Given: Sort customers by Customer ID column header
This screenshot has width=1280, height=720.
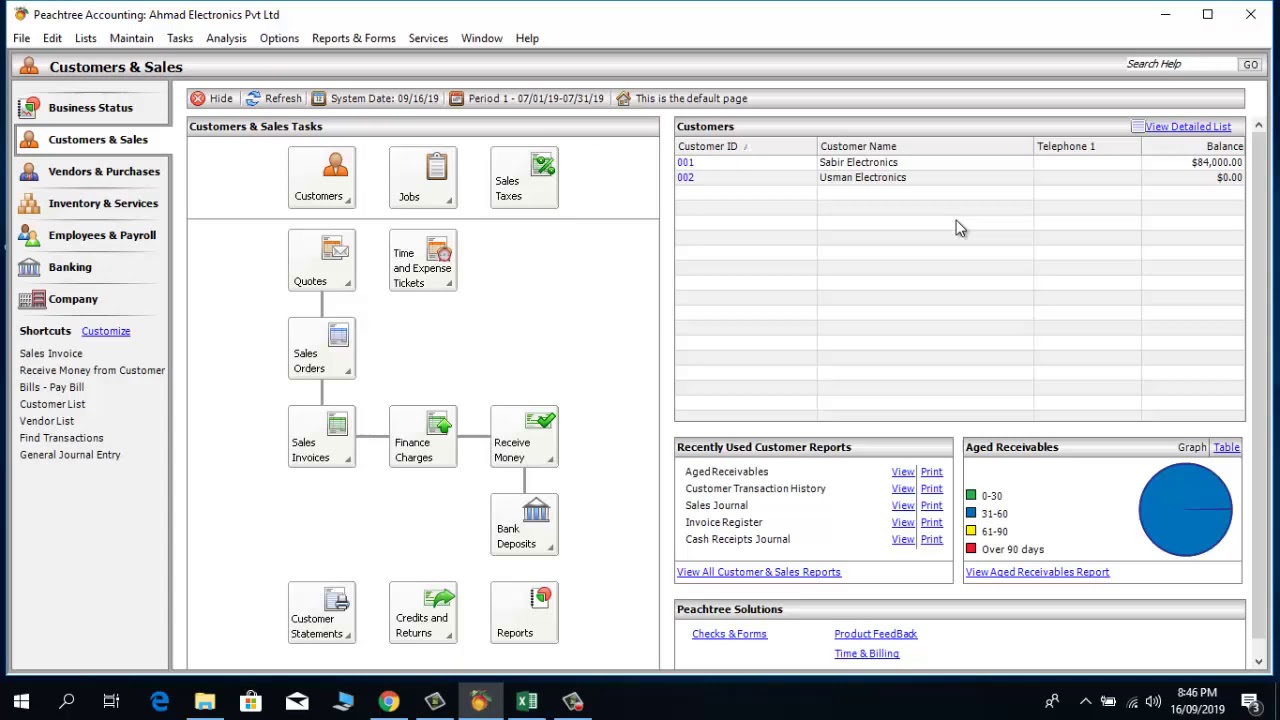Looking at the screenshot, I should [746, 146].
